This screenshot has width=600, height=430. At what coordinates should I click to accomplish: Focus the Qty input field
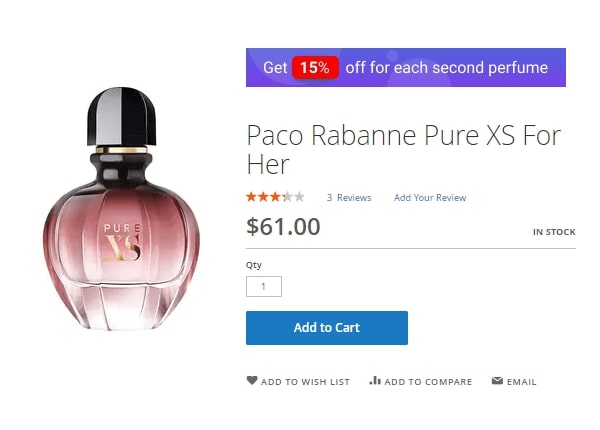[x=264, y=287]
